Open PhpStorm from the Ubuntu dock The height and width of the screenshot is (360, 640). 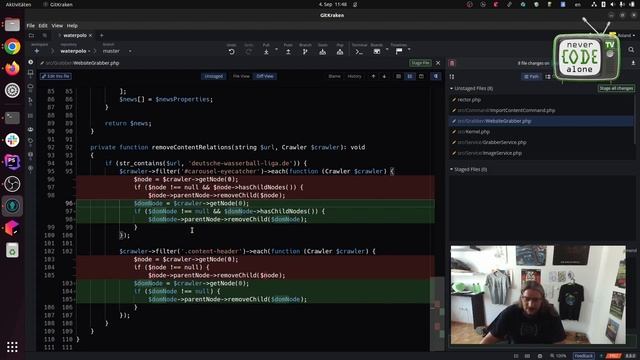pyautogui.click(x=12, y=162)
